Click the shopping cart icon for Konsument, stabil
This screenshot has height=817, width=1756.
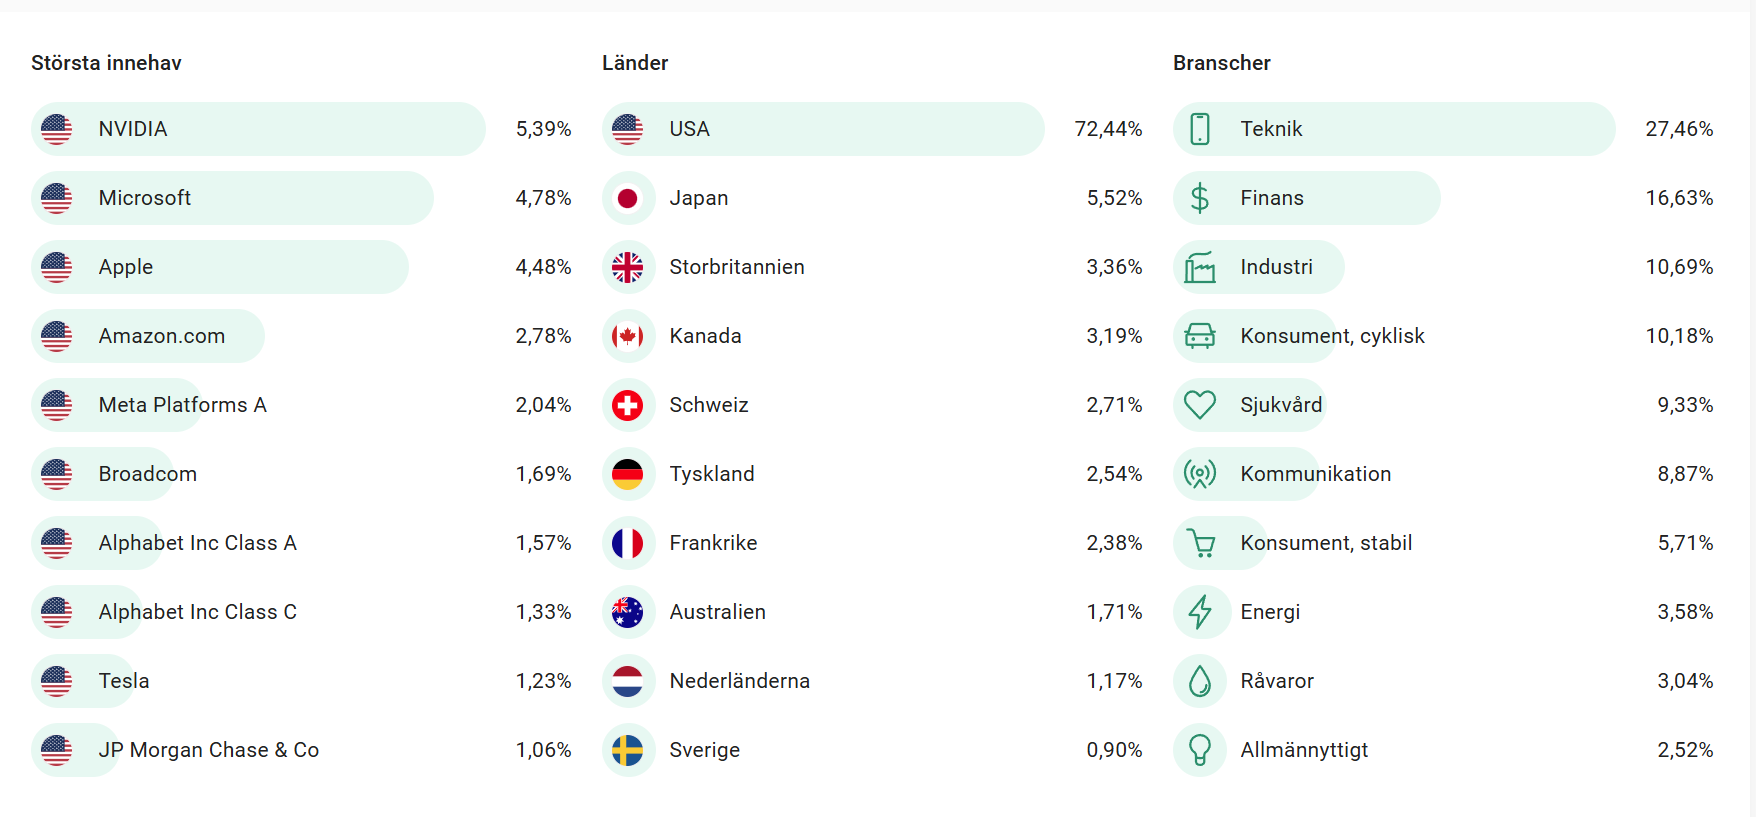coord(1200,543)
